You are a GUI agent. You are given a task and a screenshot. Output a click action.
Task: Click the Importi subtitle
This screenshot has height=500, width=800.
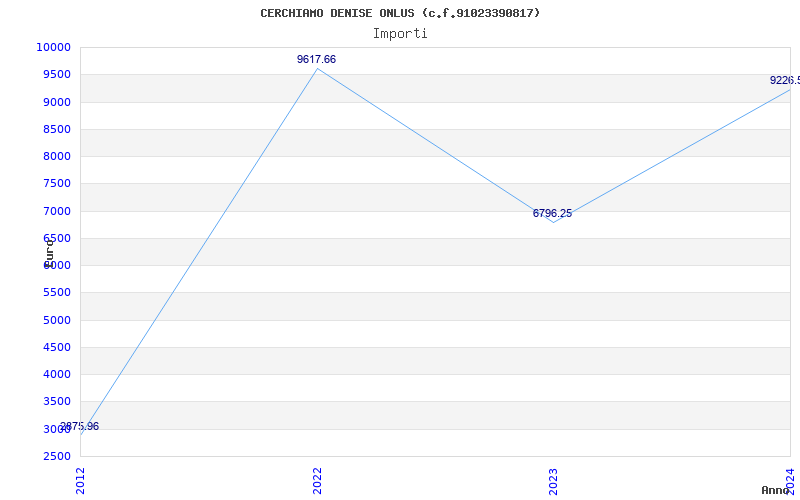[x=400, y=34]
